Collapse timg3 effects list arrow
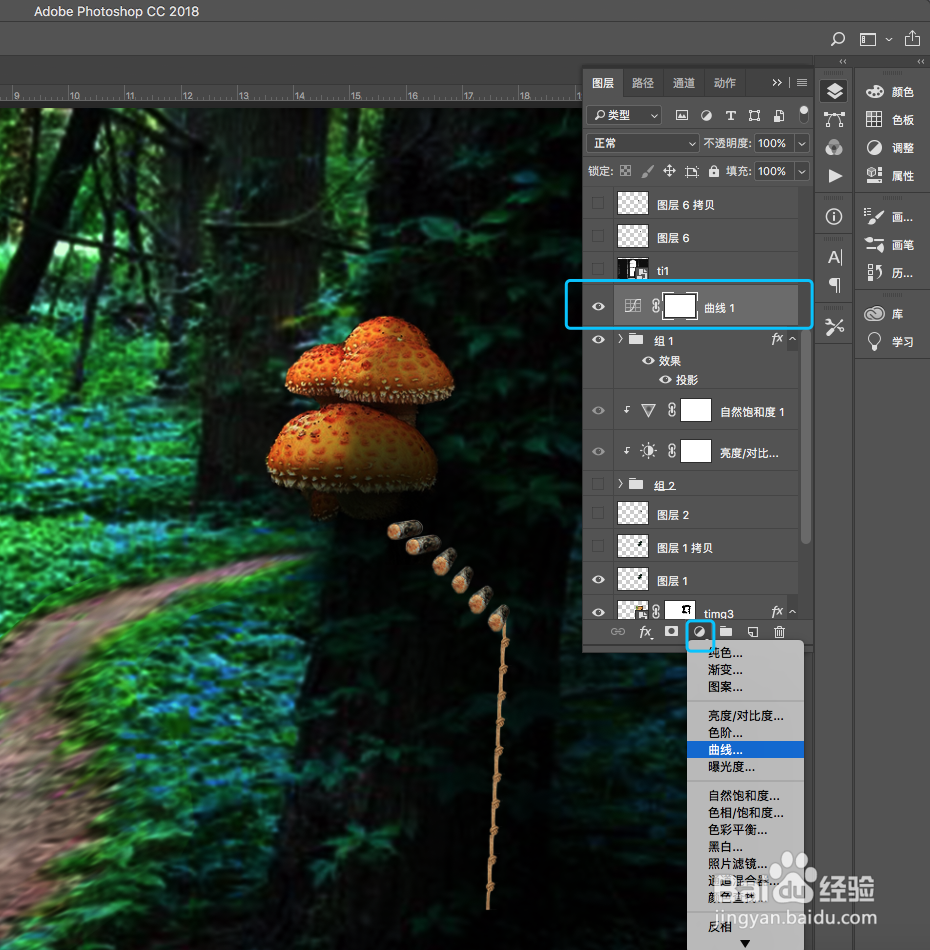 coord(792,612)
